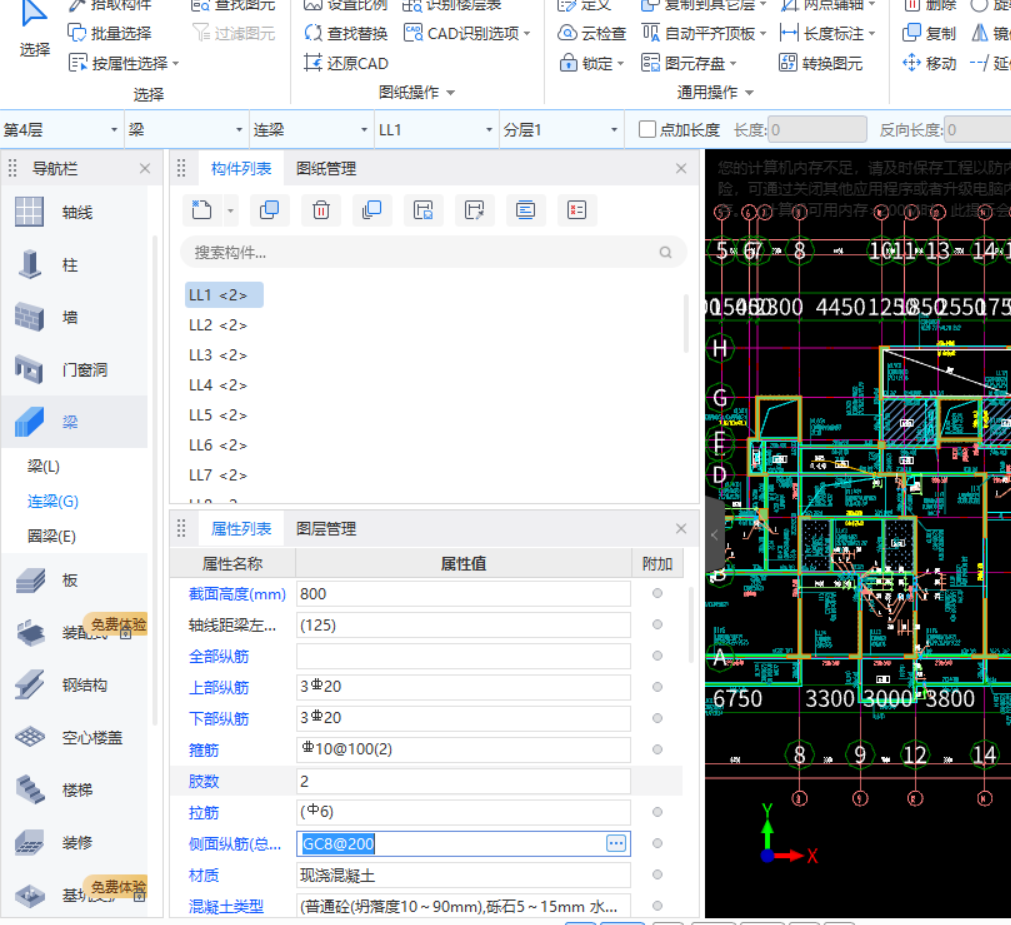Click the 混凝土类型 property name
This screenshot has height=925, width=1011.
click(226, 906)
